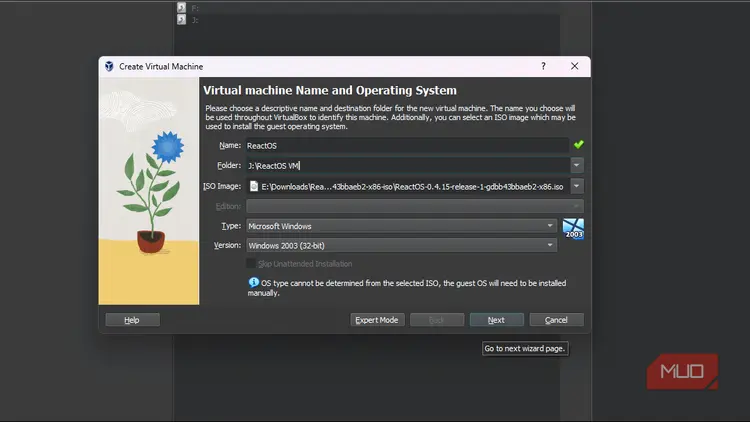
Task: Toggle Skip Unattended Installation checkbox
Action: click(251, 263)
